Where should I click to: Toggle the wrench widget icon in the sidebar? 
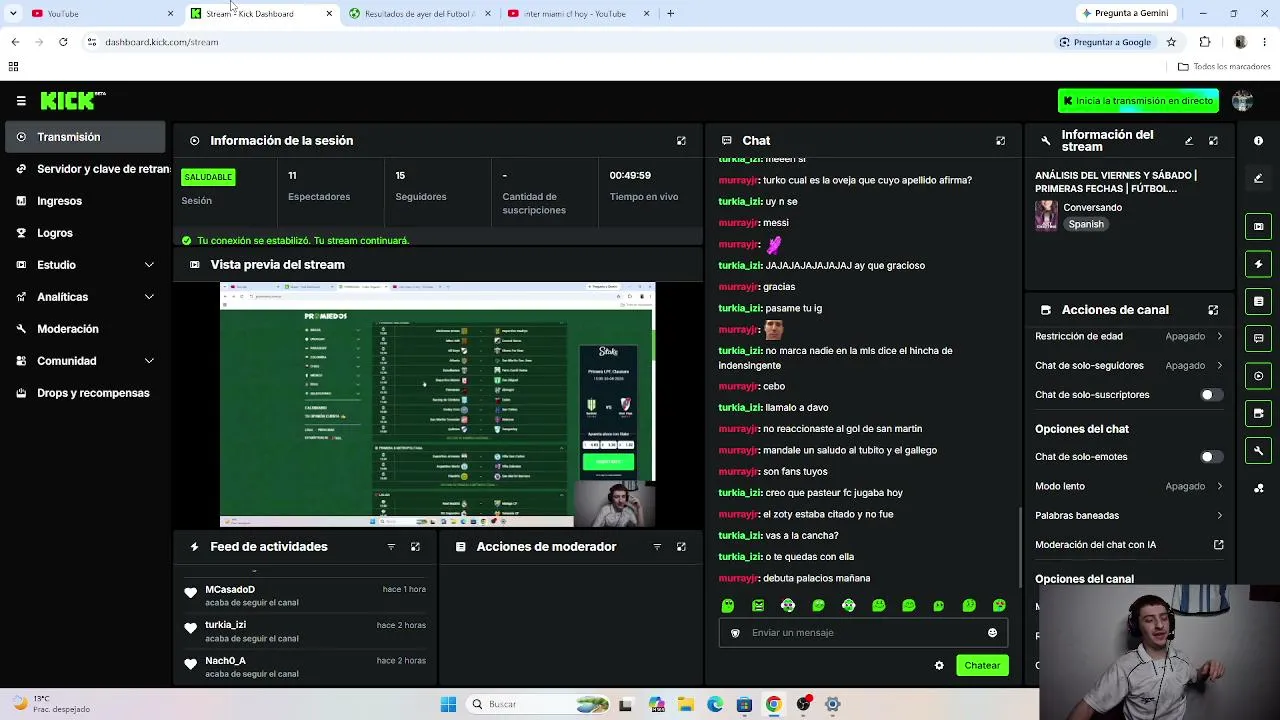(1258, 451)
